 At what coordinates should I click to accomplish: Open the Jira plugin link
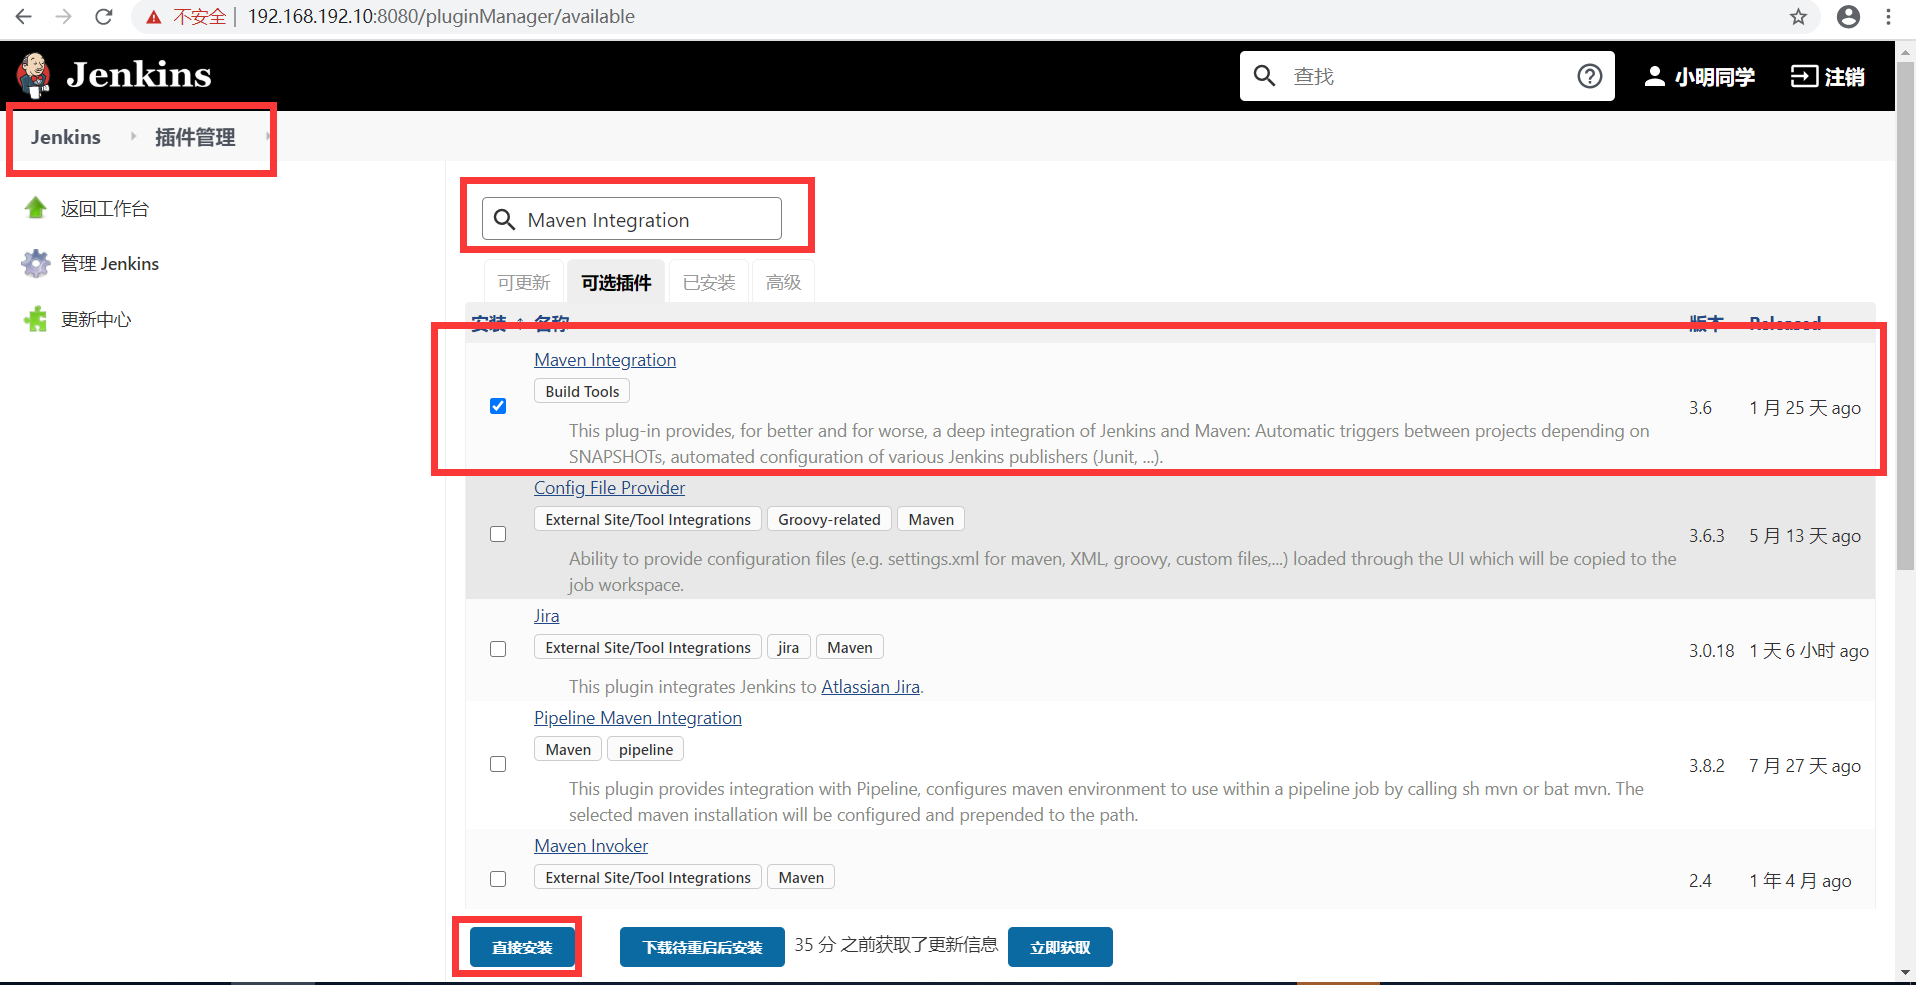pos(546,616)
